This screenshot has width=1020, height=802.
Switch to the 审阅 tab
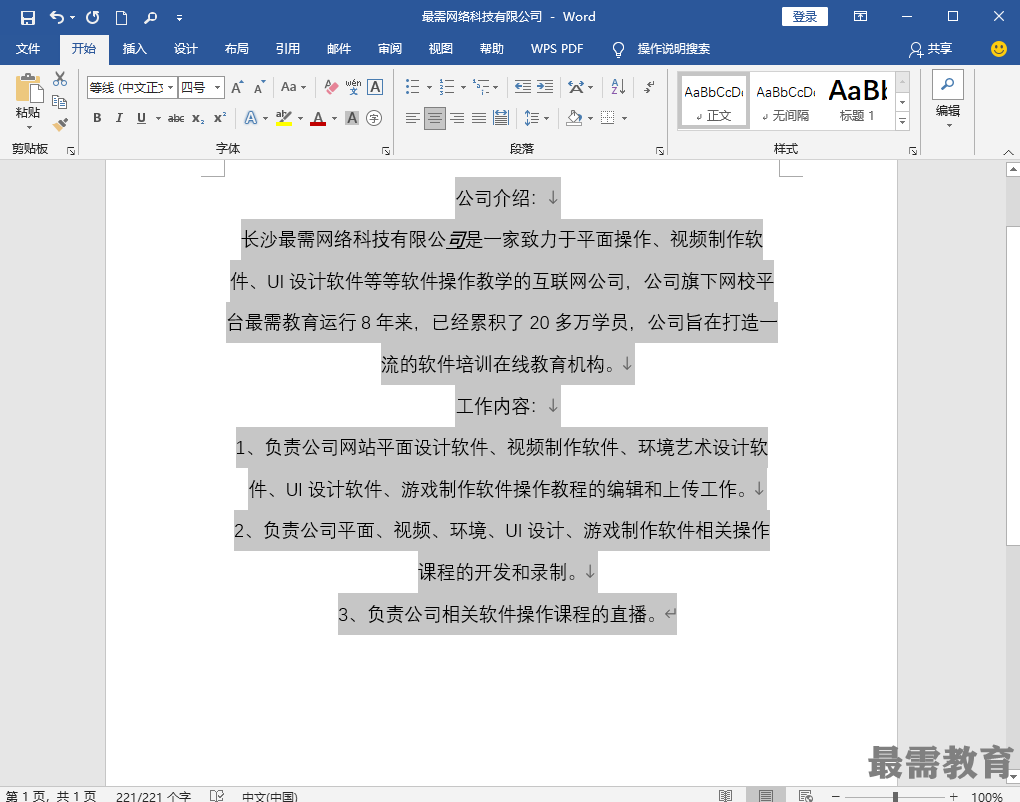coord(390,49)
